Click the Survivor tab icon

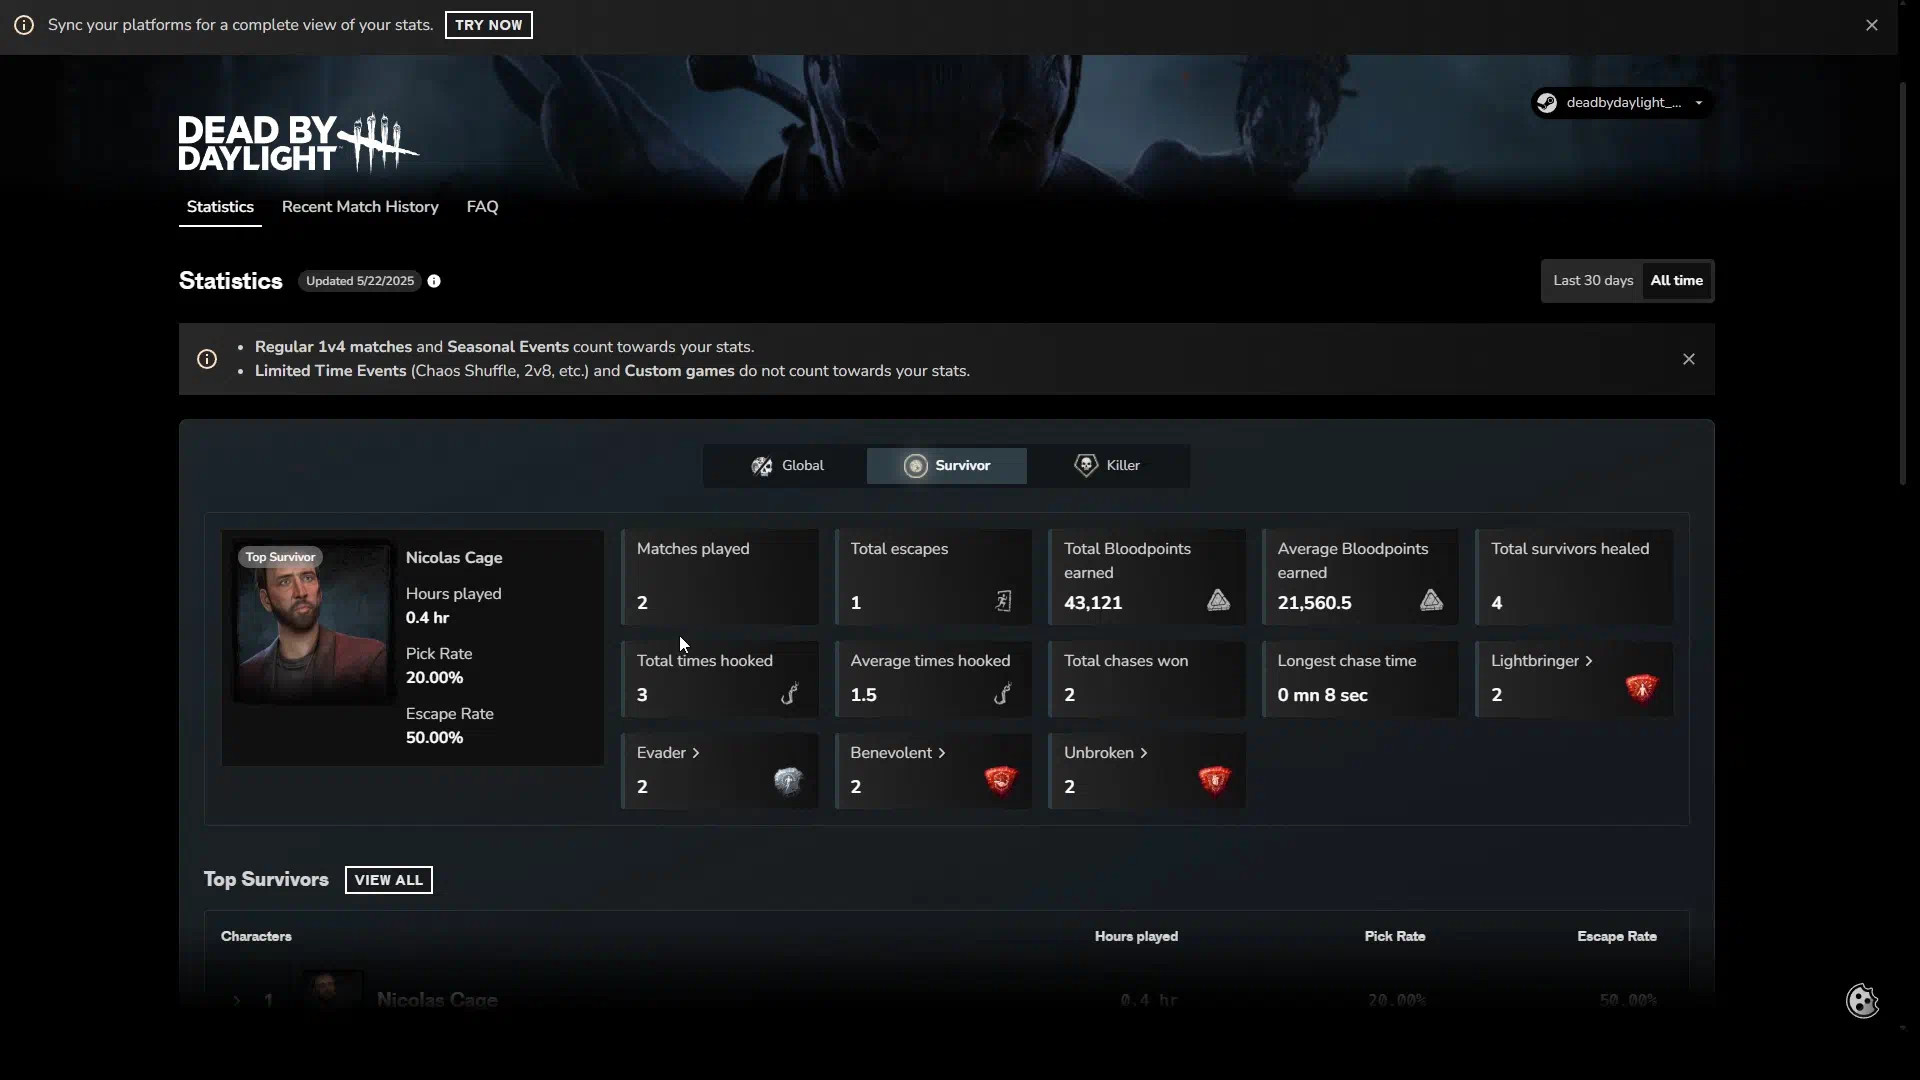click(x=915, y=466)
